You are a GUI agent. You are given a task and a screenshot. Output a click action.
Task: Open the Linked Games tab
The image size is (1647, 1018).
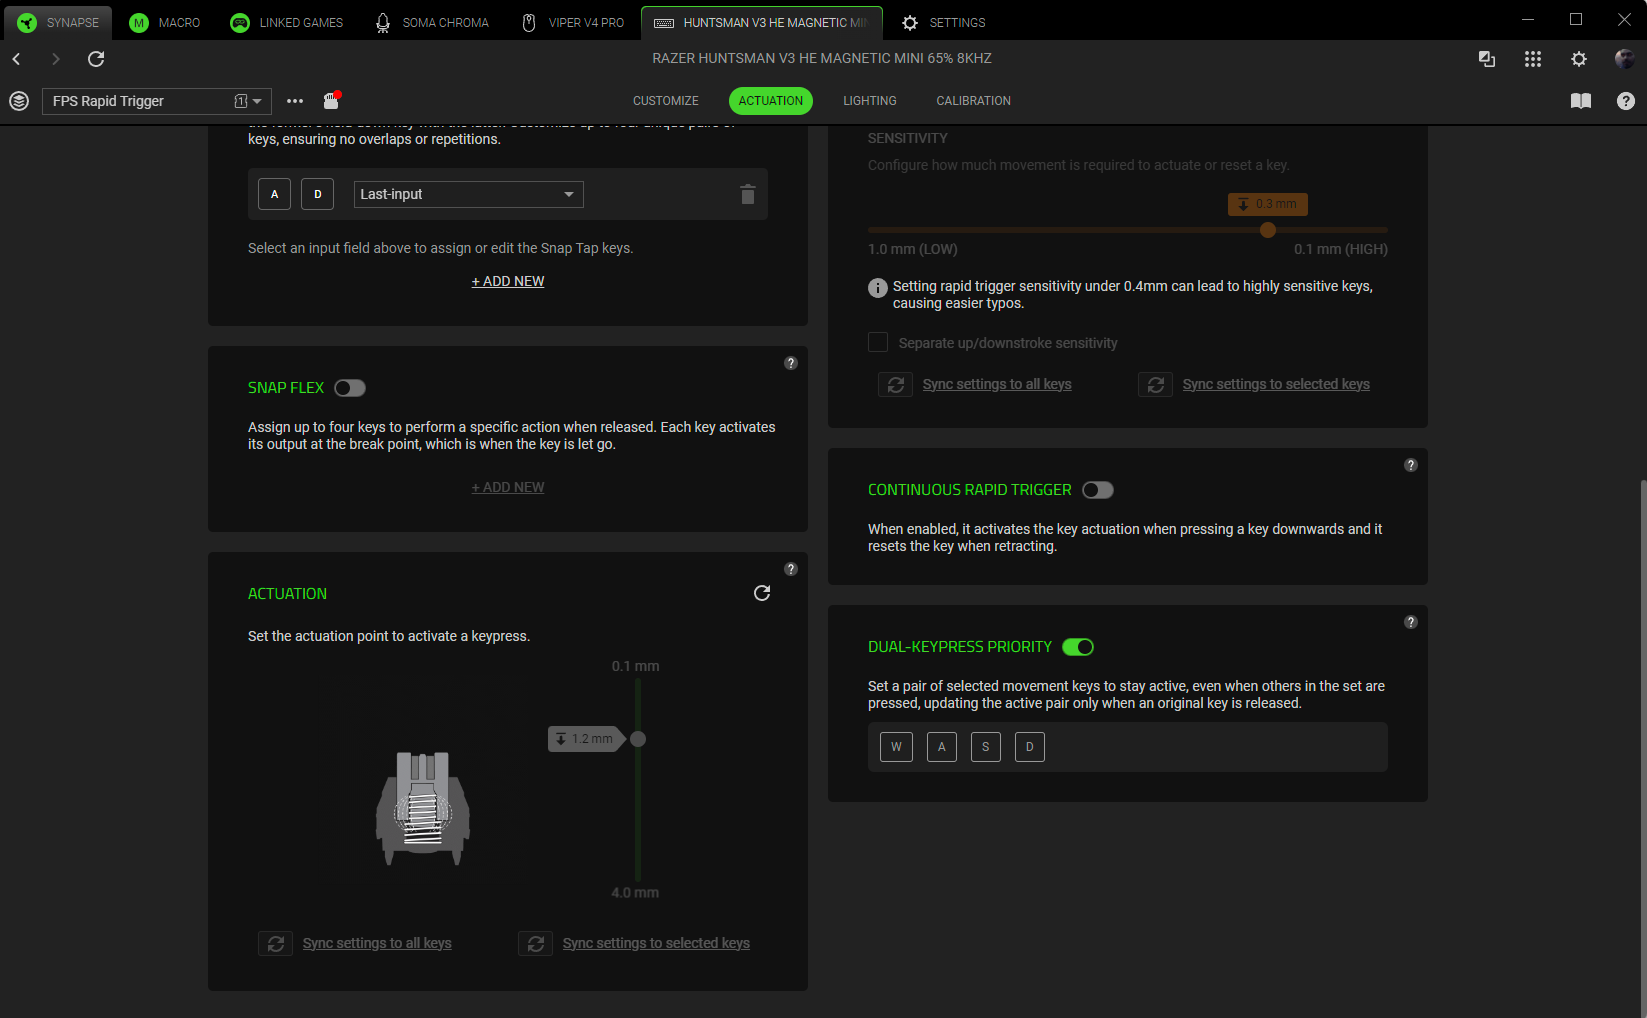pyautogui.click(x=287, y=22)
